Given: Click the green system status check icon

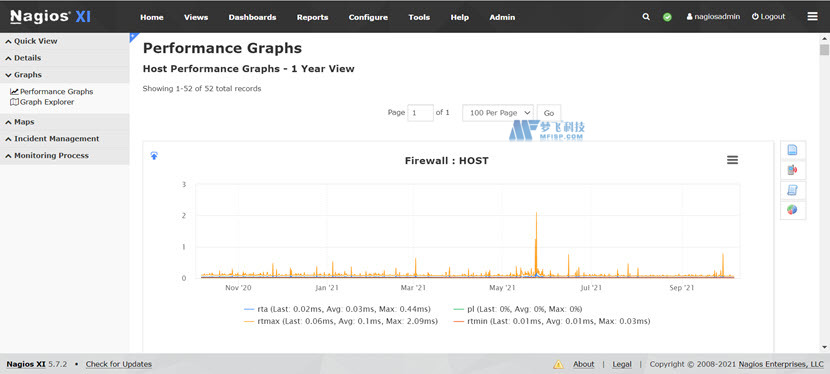Looking at the screenshot, I should (x=667, y=17).
